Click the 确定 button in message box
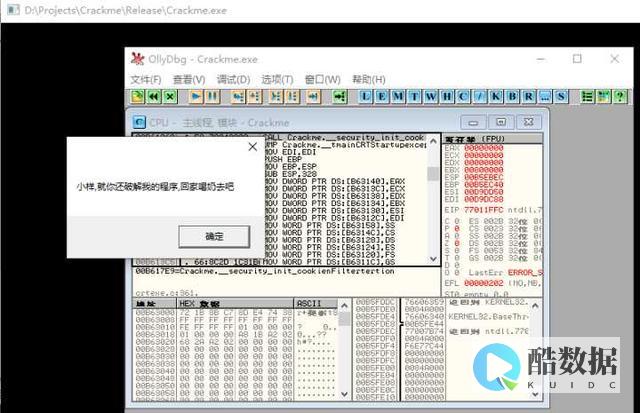 214,236
